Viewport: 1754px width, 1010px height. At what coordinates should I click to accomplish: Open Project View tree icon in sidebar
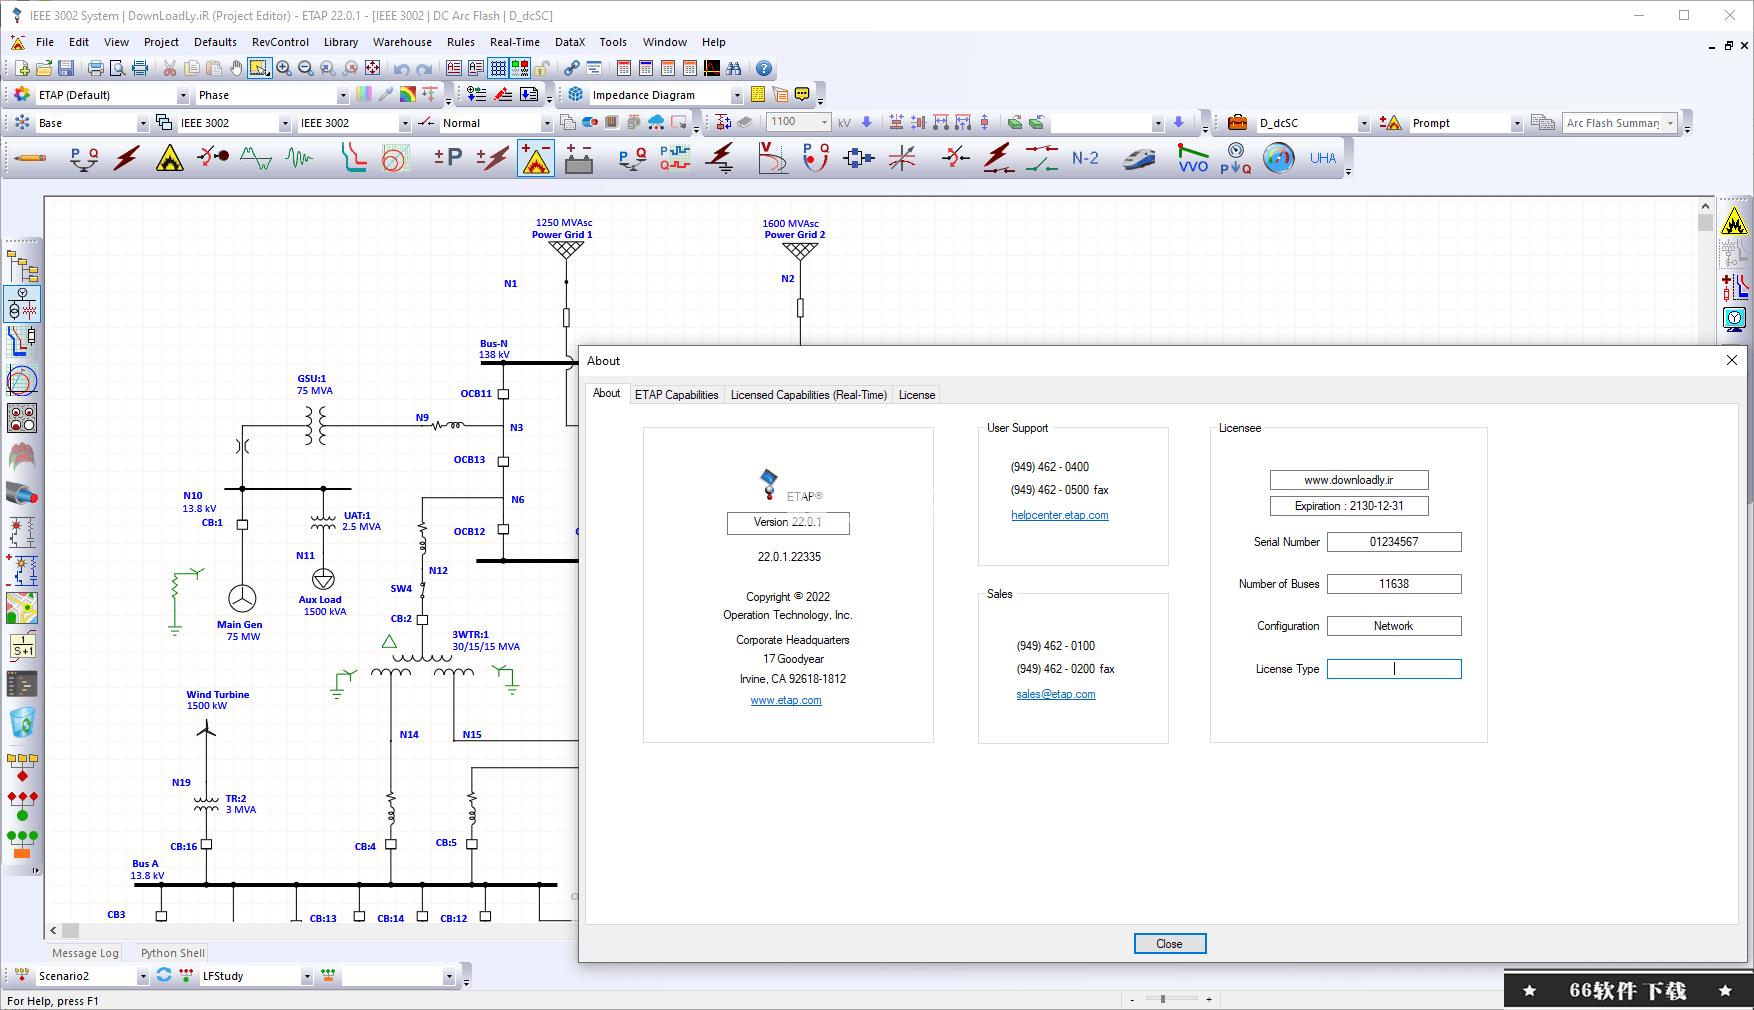pyautogui.click(x=22, y=267)
